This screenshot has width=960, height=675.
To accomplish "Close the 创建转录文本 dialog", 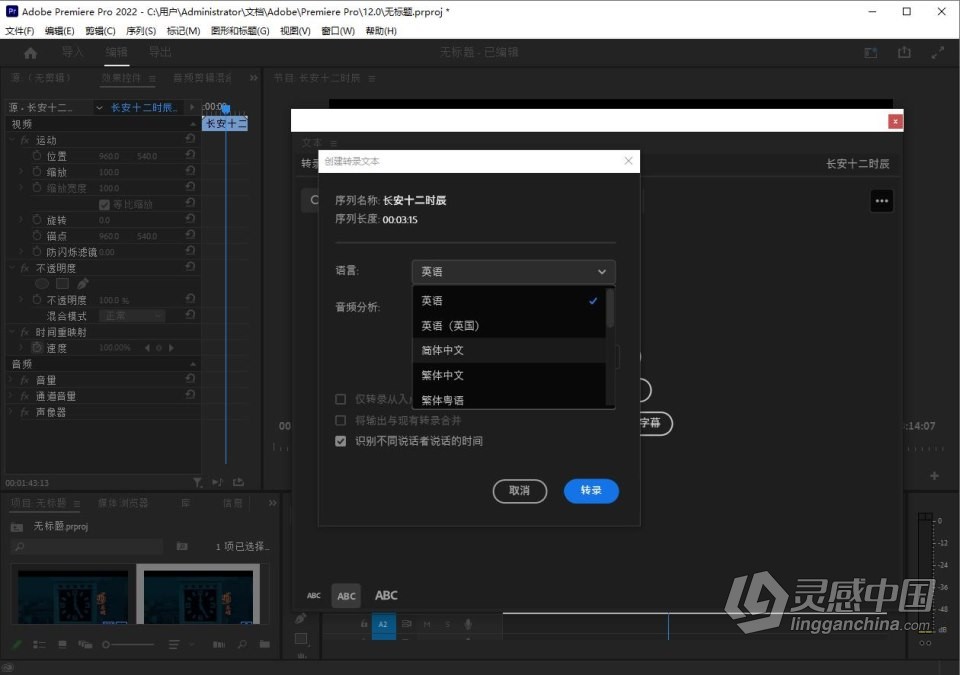I will [628, 160].
